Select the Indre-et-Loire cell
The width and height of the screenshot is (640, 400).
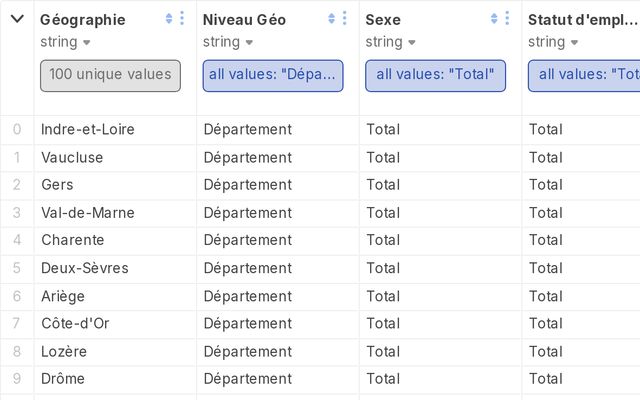[88, 129]
